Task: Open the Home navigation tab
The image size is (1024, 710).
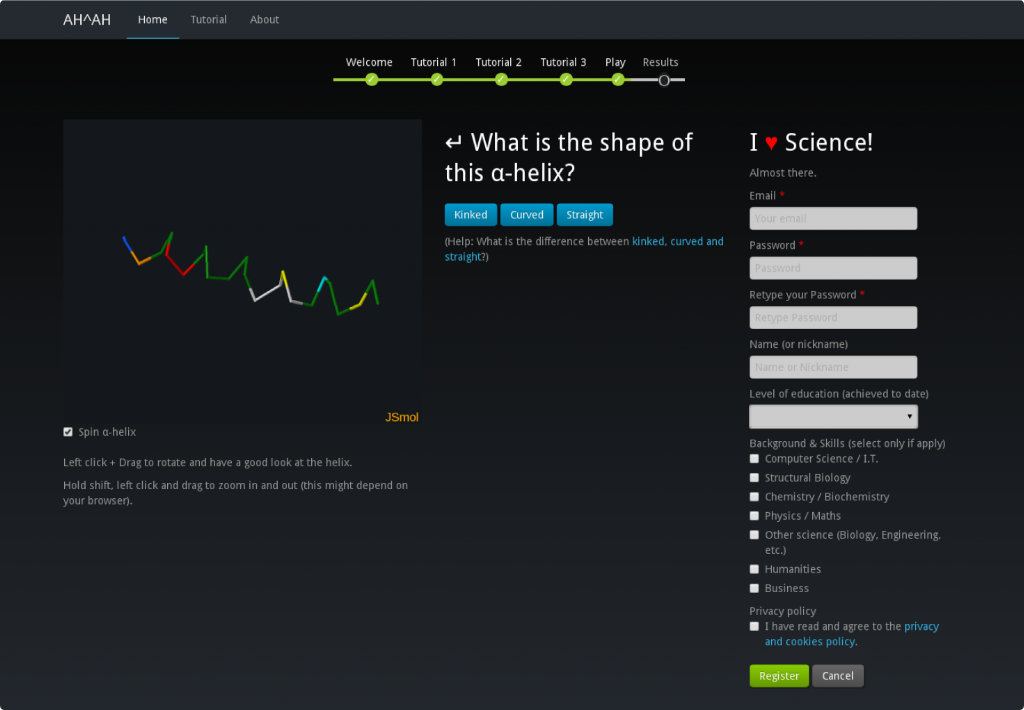Action: [x=152, y=20]
